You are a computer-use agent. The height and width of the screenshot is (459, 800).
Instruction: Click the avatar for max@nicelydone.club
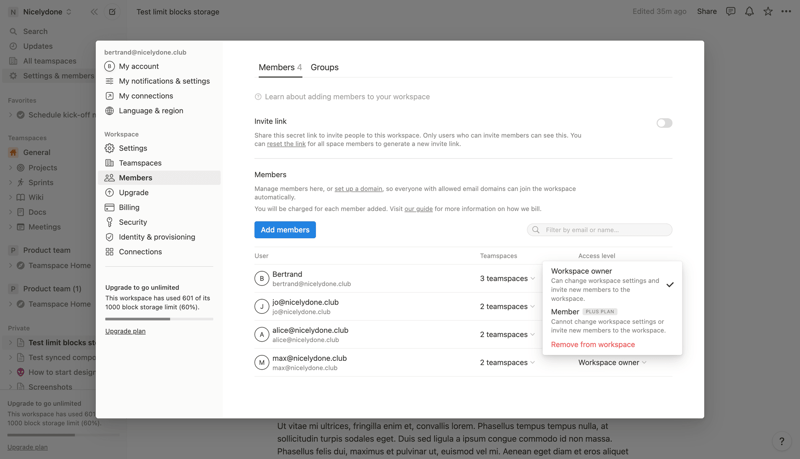point(262,363)
